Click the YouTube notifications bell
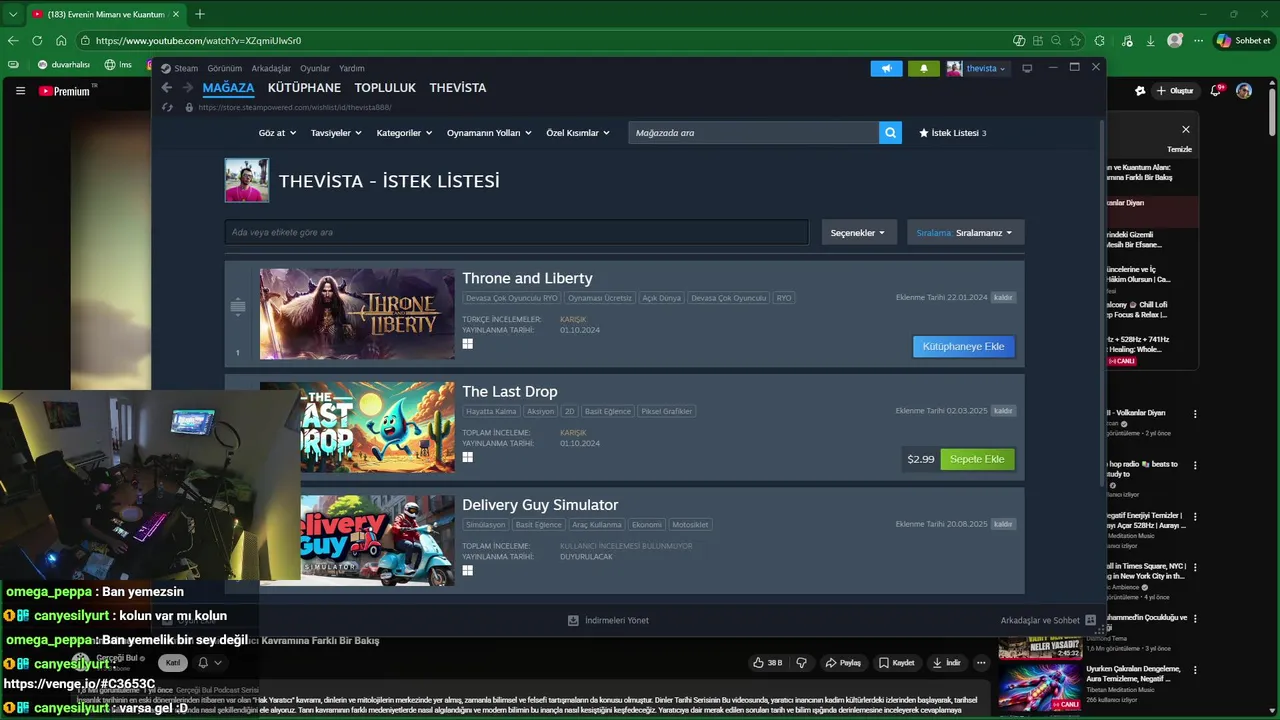Image resolution: width=1280 pixels, height=720 pixels. click(1216, 91)
